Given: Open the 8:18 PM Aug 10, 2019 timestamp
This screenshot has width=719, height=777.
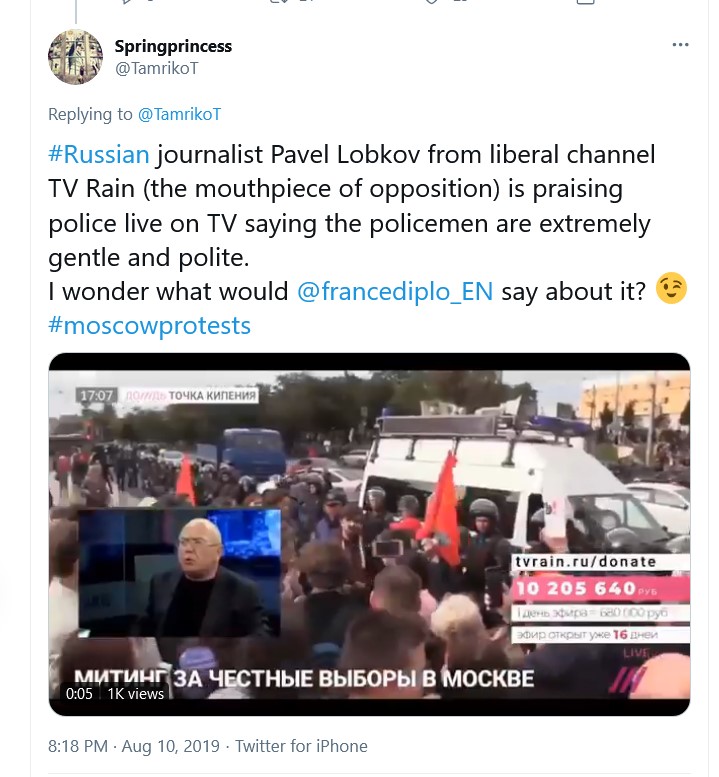Looking at the screenshot, I should pos(134,746).
